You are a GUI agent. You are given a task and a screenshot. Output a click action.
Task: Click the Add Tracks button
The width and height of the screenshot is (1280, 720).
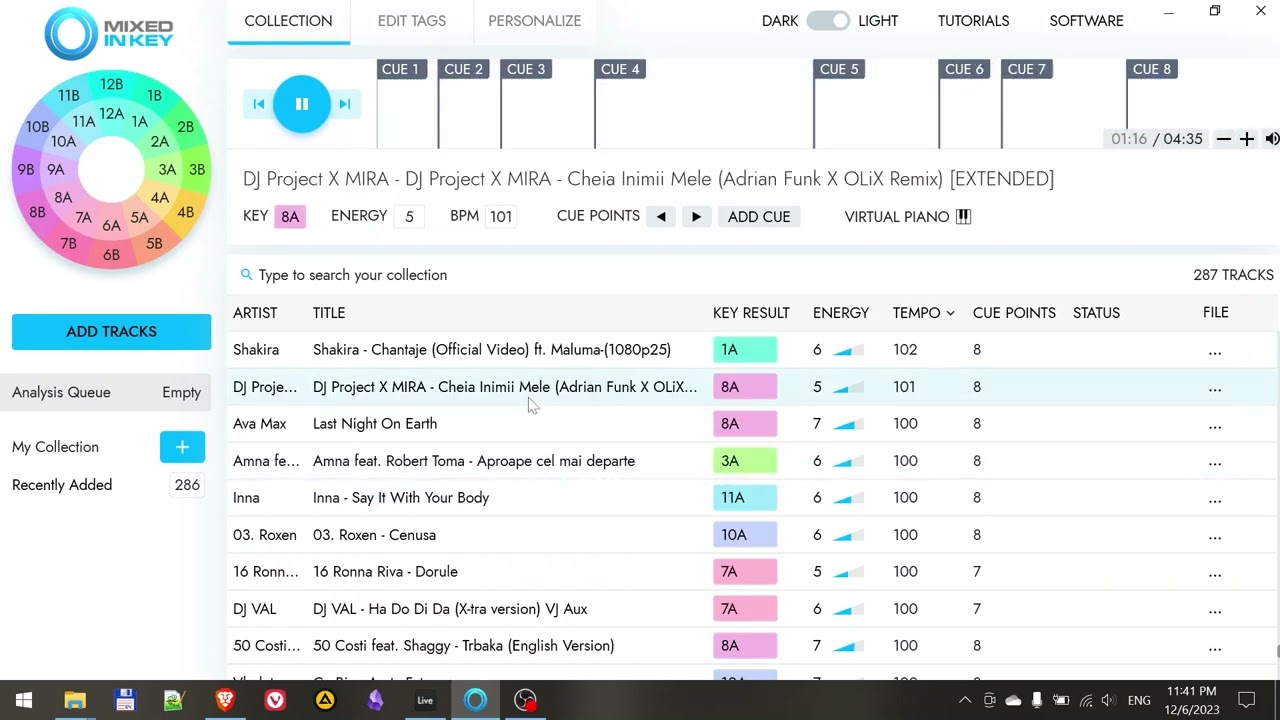click(x=111, y=332)
